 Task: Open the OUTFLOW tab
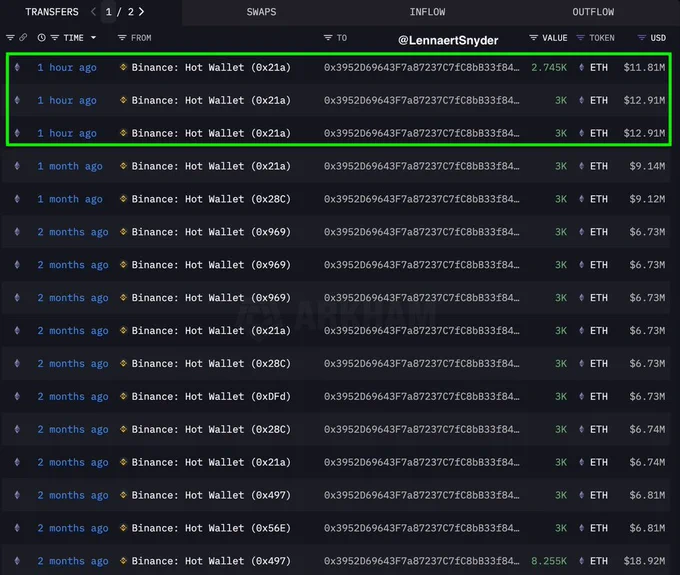[593, 12]
